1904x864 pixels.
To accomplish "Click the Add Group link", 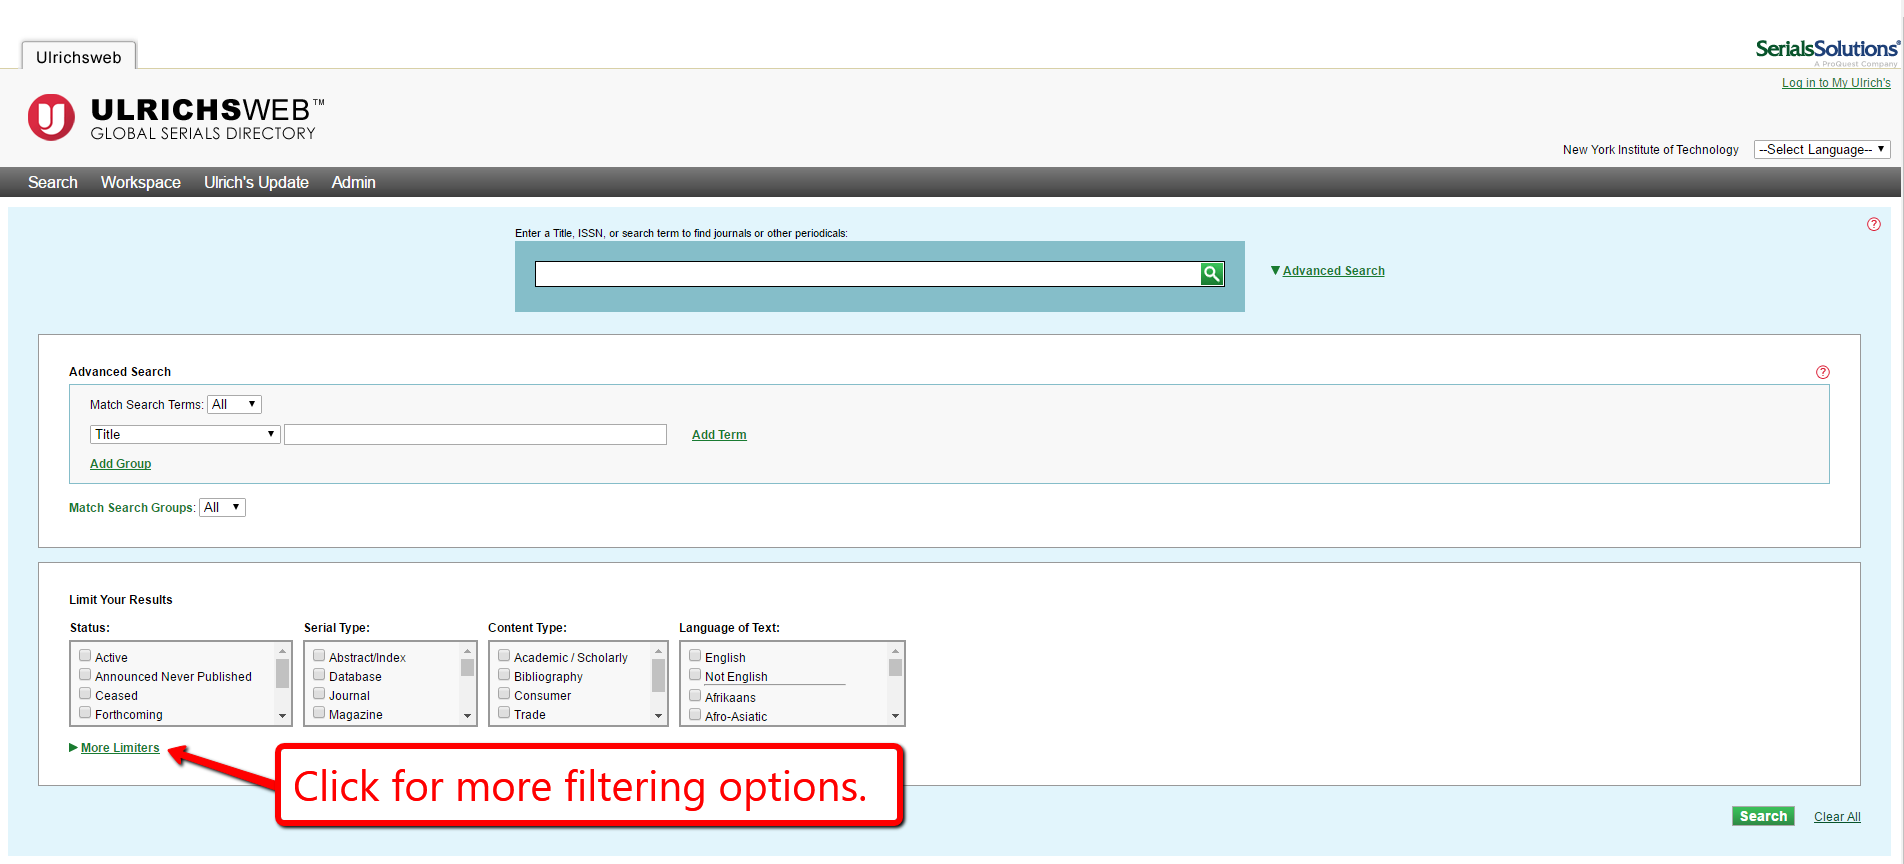I will point(120,464).
